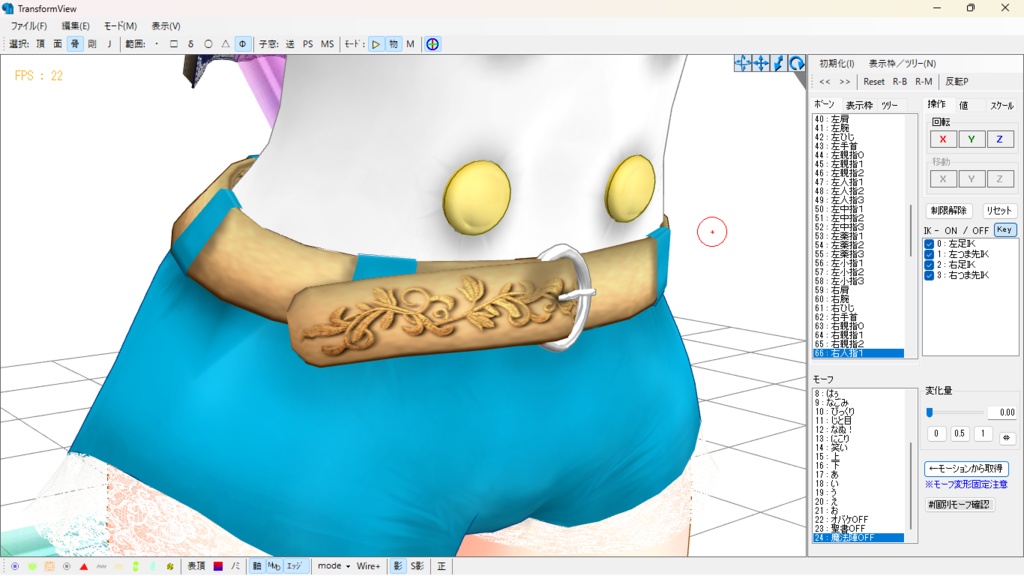Select vertex mode 頂 in selection toolbar

pos(40,44)
